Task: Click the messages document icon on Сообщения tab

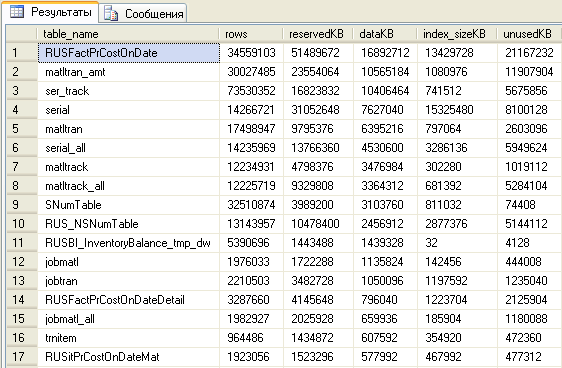Action: click(111, 14)
